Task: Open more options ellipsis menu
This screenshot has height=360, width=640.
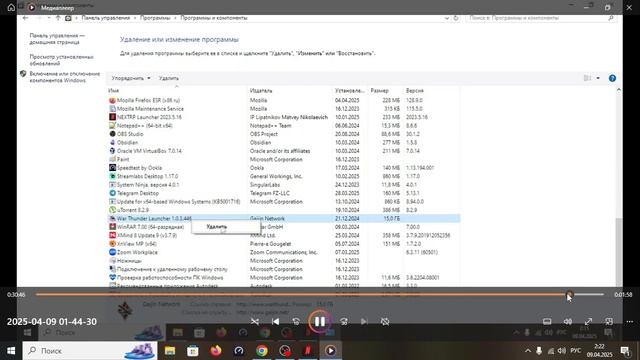Action: pos(630,322)
